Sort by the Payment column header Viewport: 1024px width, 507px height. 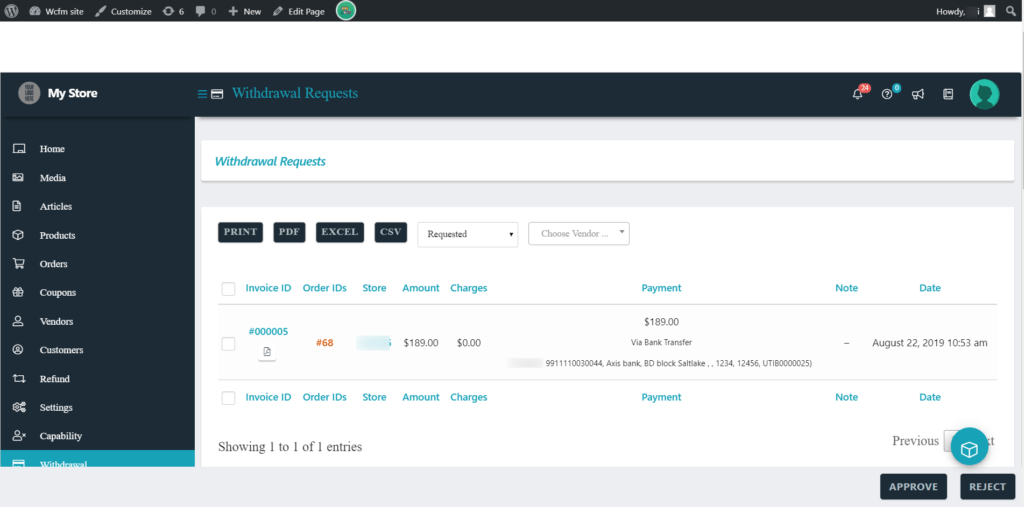661,288
